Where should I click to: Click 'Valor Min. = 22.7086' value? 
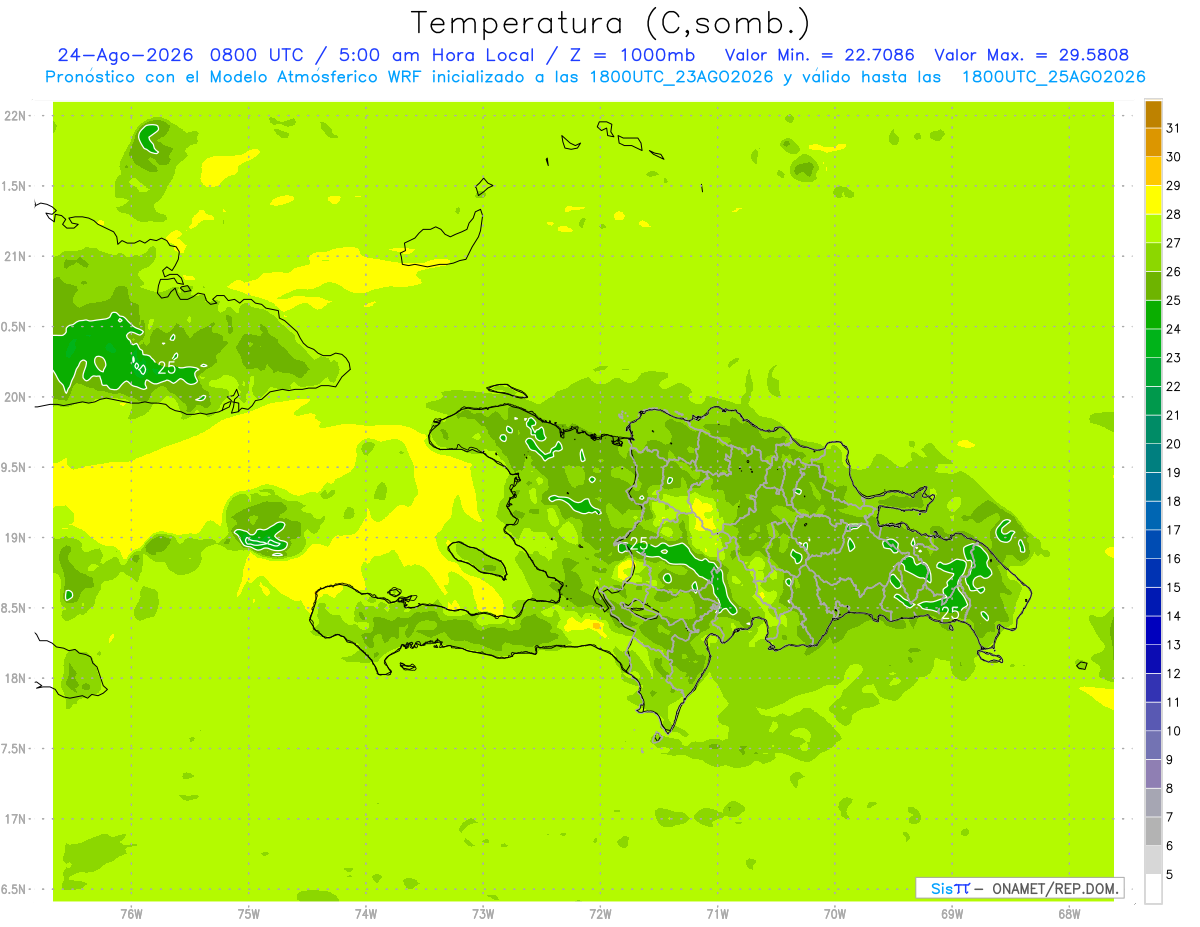coord(819,56)
